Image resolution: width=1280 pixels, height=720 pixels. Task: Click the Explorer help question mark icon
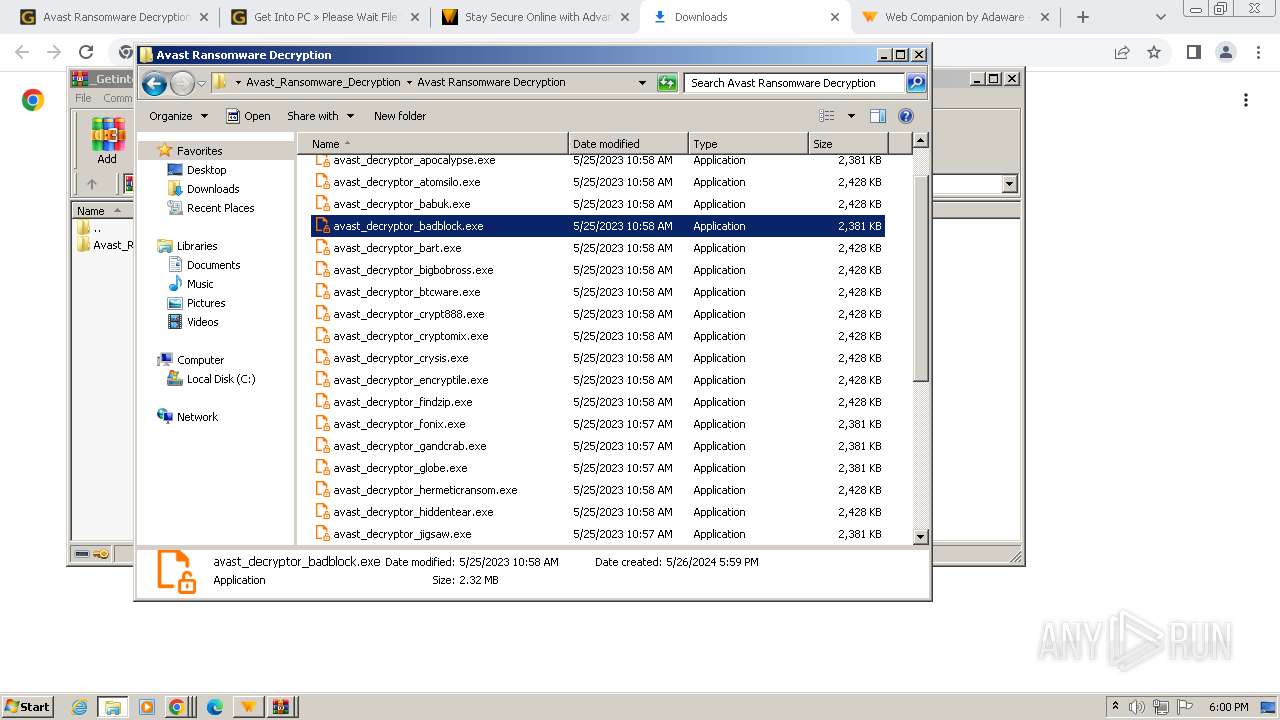click(x=906, y=116)
